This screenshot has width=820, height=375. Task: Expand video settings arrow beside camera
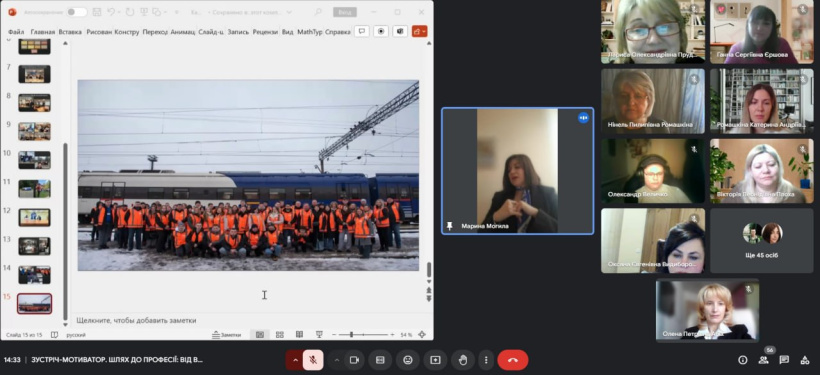point(336,360)
